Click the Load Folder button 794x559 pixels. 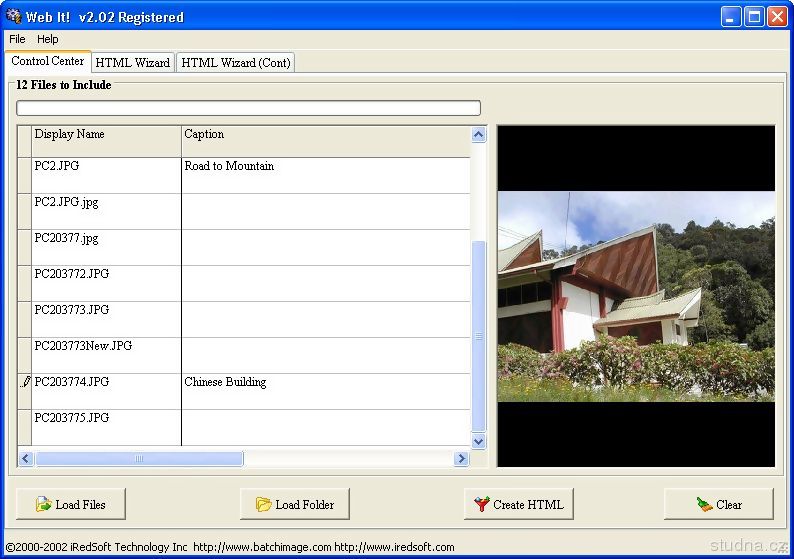[295, 504]
